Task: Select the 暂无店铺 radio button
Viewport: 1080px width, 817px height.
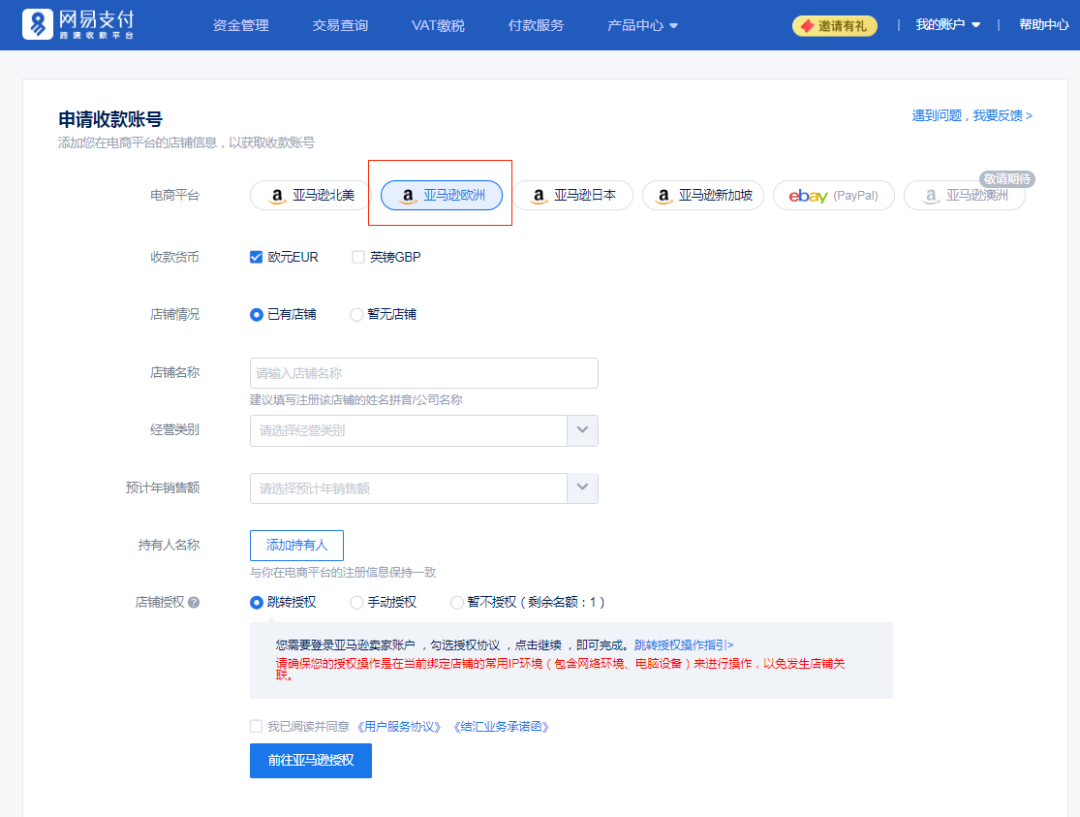Action: 356,314
